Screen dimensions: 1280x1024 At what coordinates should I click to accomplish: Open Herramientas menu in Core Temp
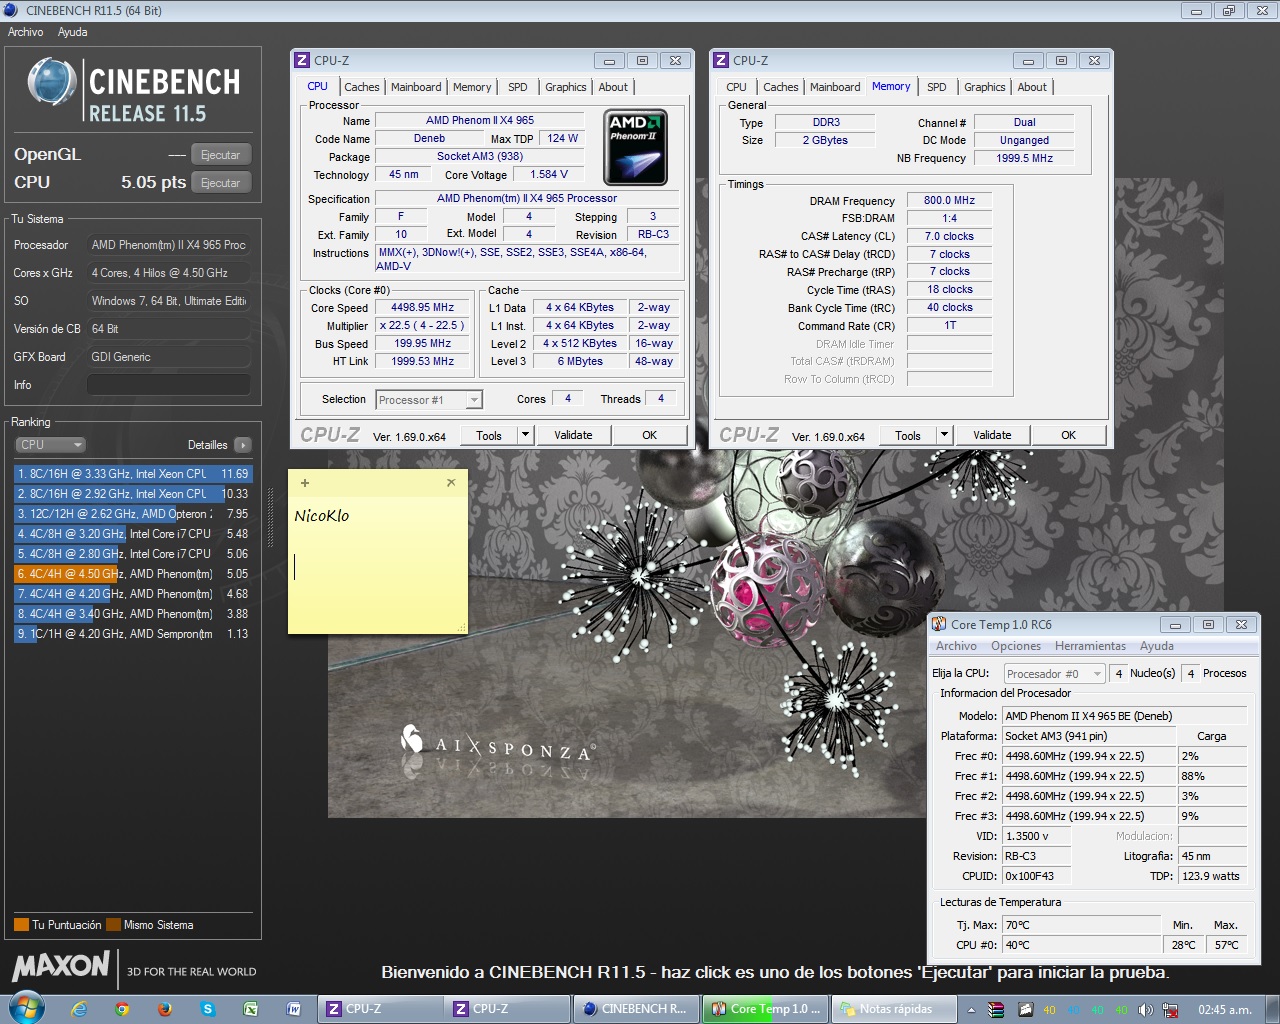1090,646
